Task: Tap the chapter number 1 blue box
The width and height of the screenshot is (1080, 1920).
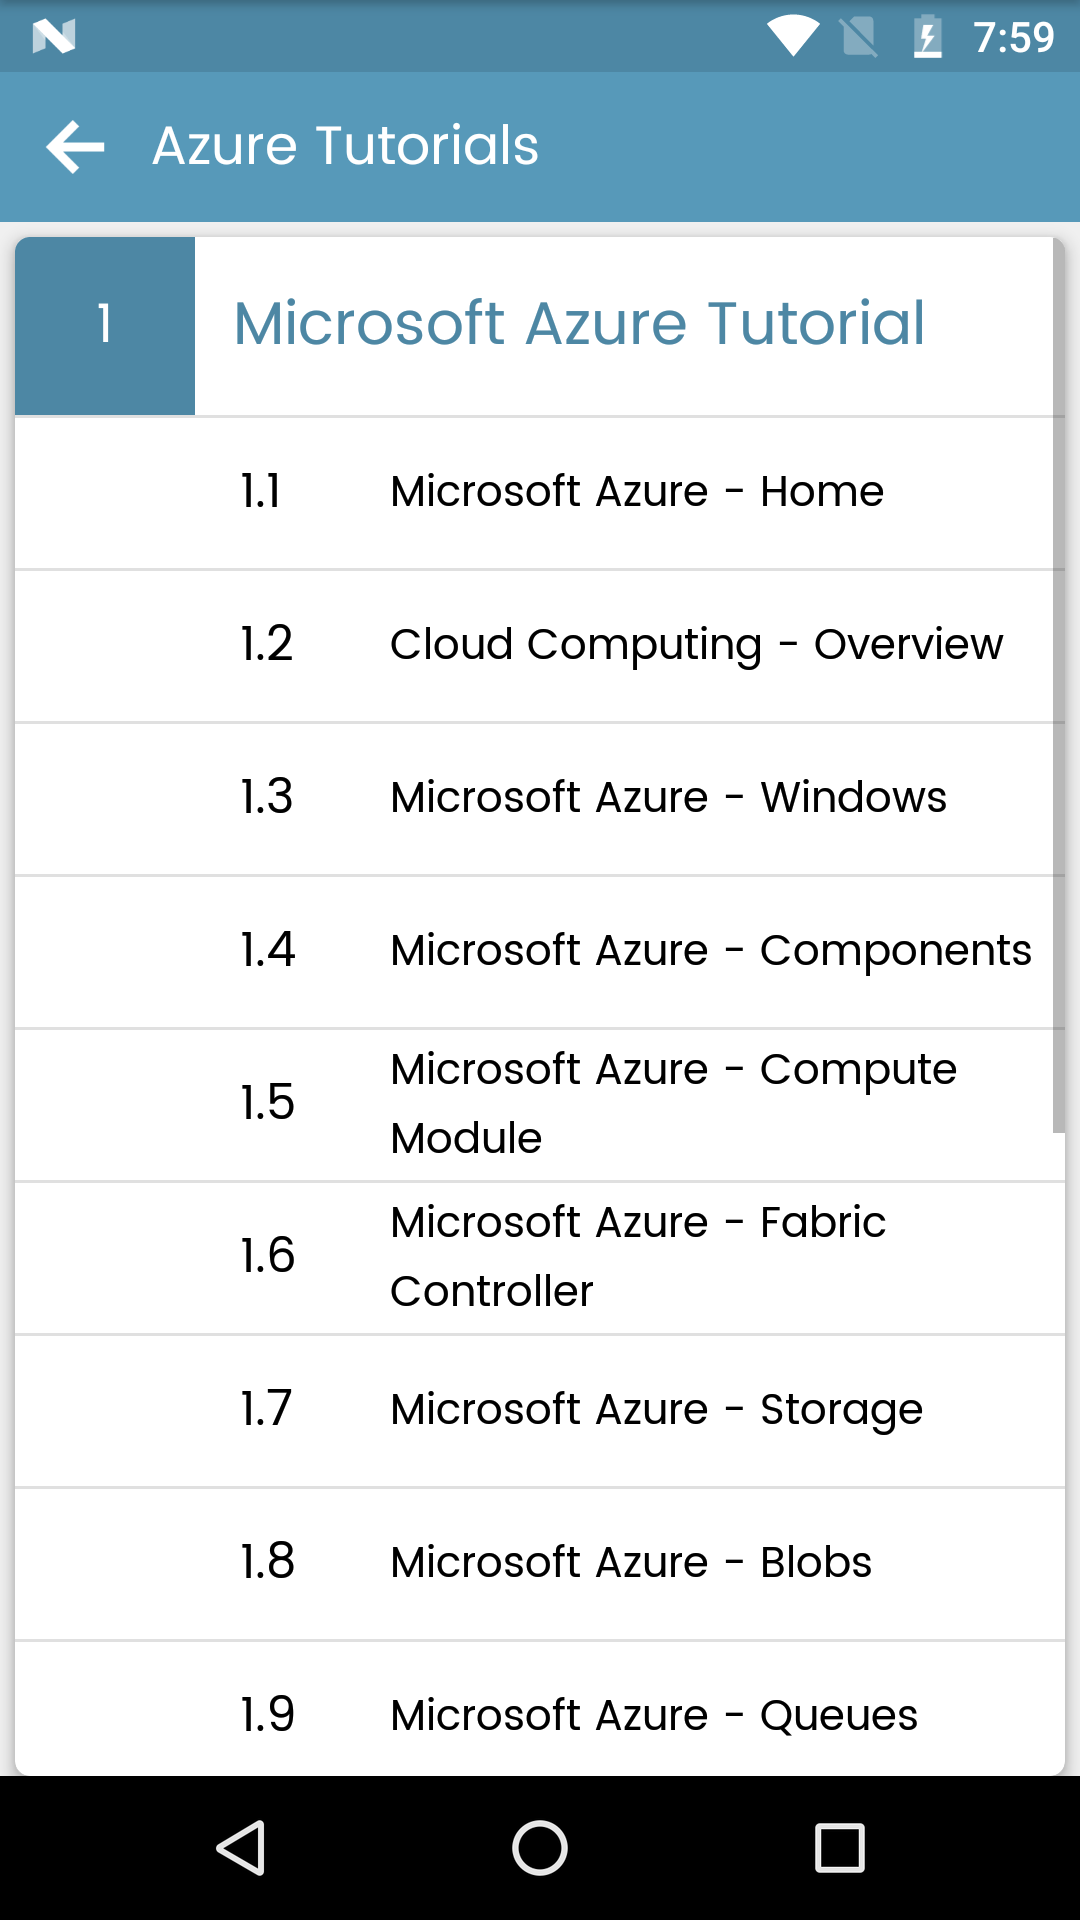Action: click(105, 326)
